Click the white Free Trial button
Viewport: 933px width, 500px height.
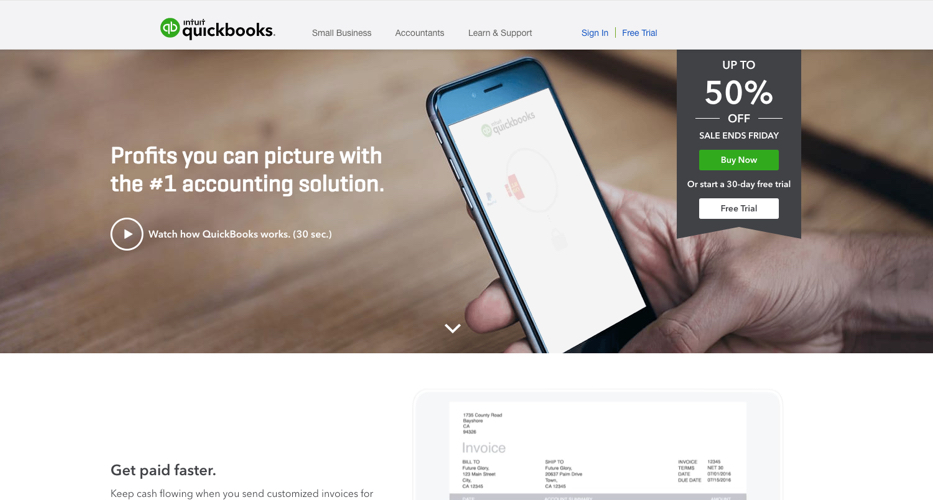click(x=738, y=208)
